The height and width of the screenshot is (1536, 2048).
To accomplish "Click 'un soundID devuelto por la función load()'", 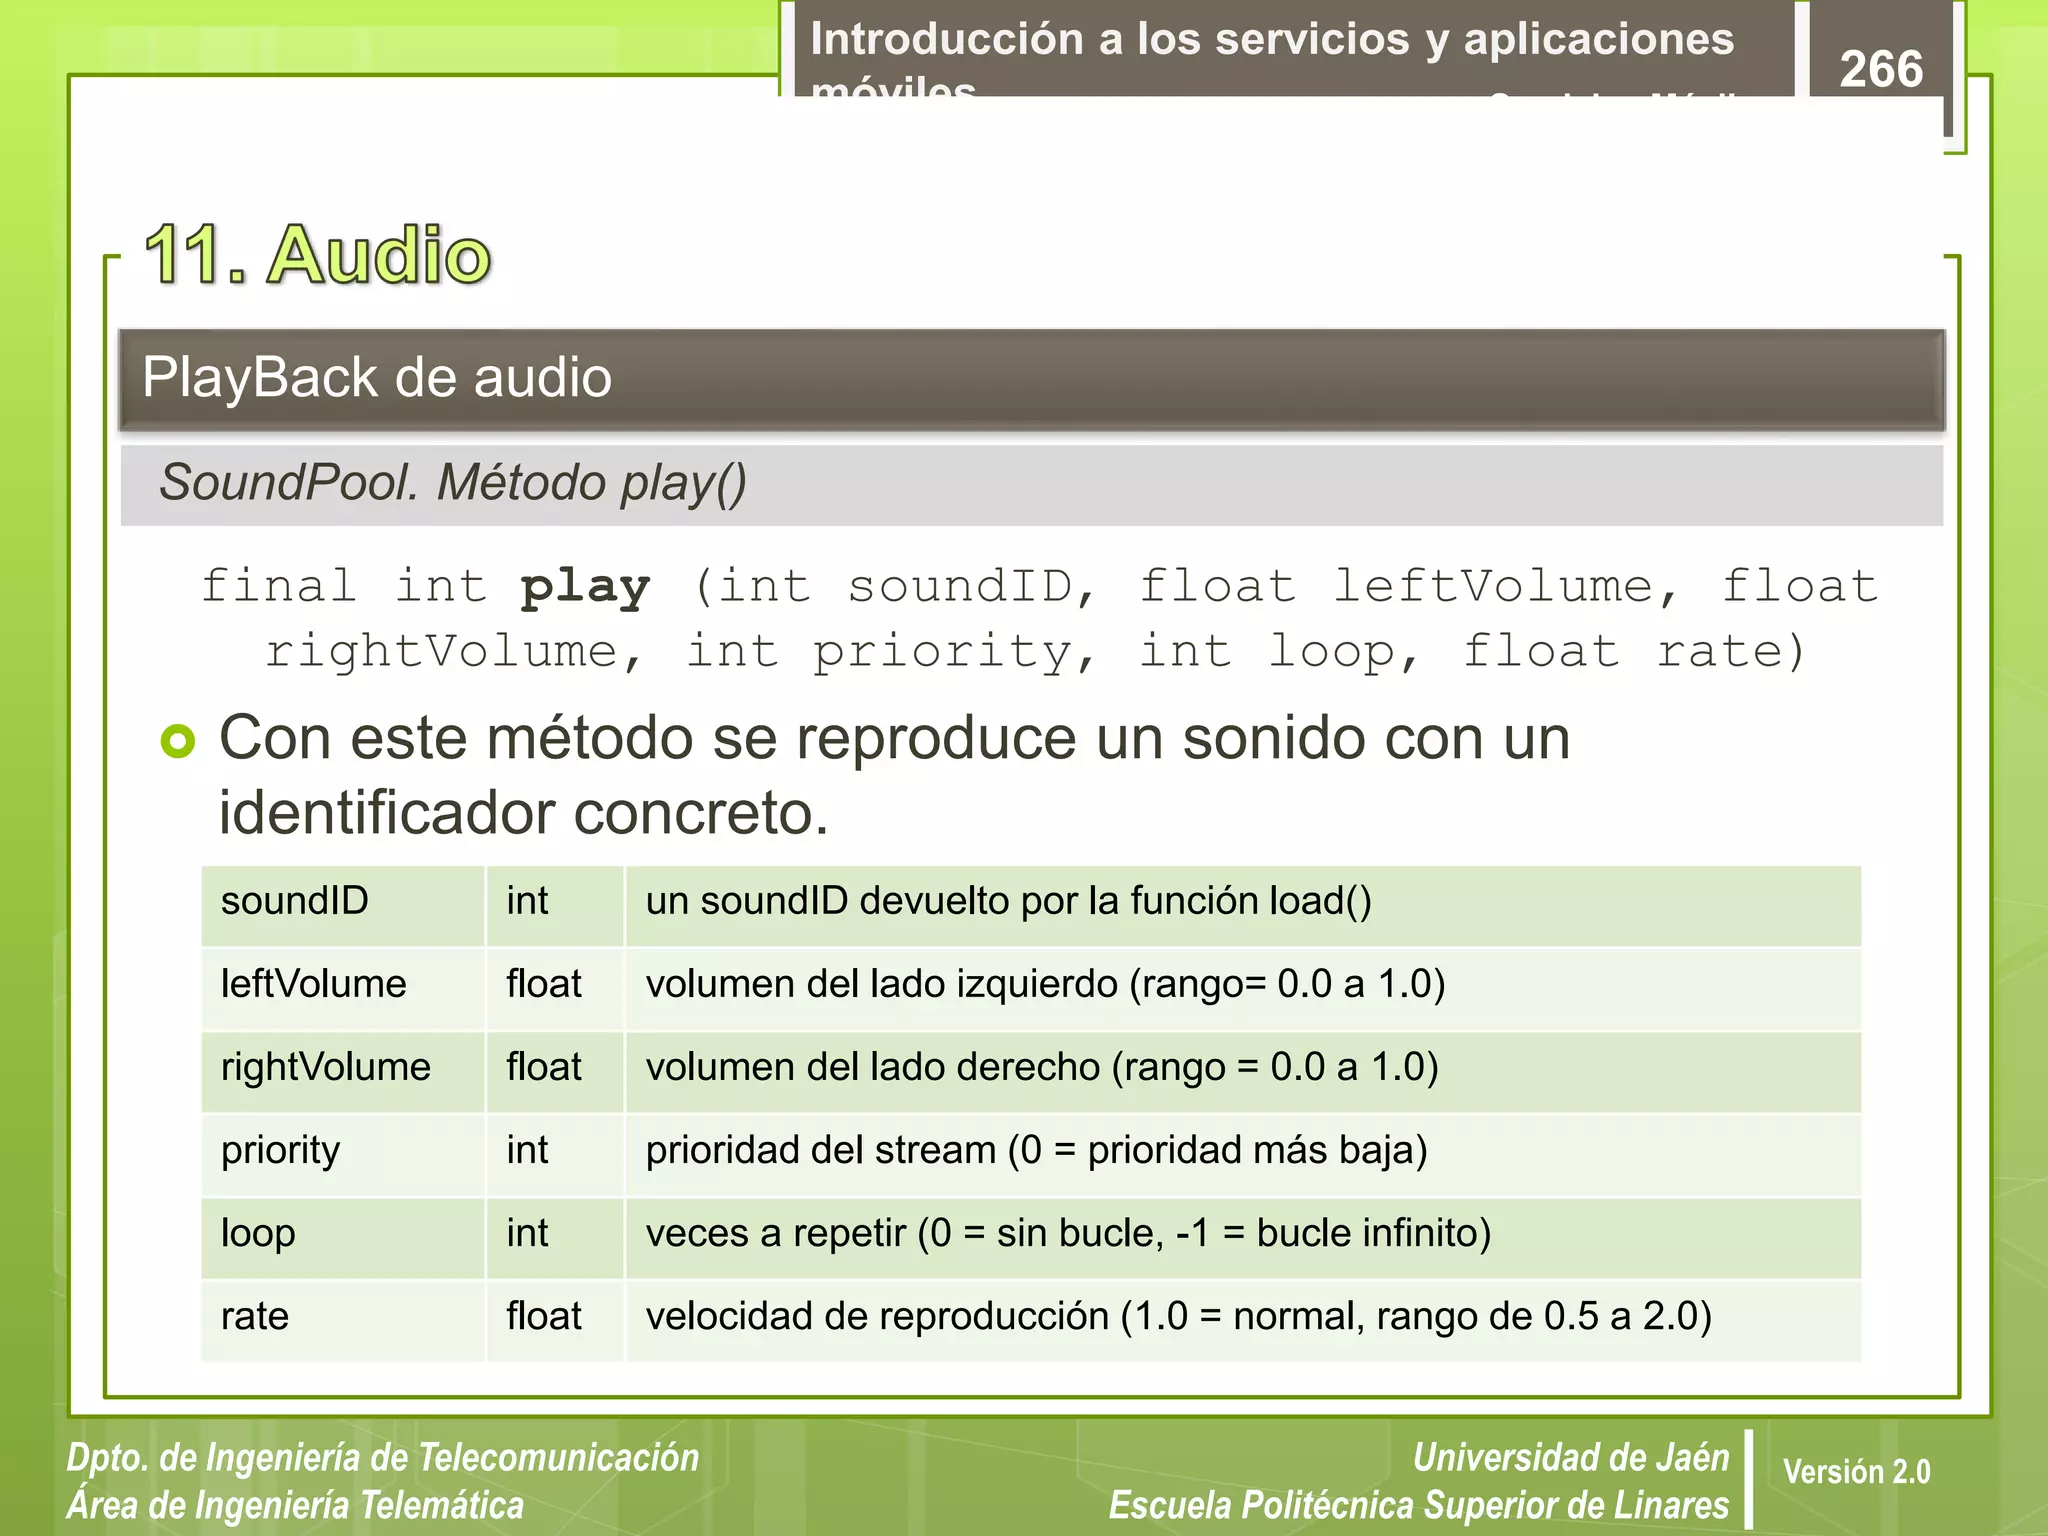I will (1009, 902).
